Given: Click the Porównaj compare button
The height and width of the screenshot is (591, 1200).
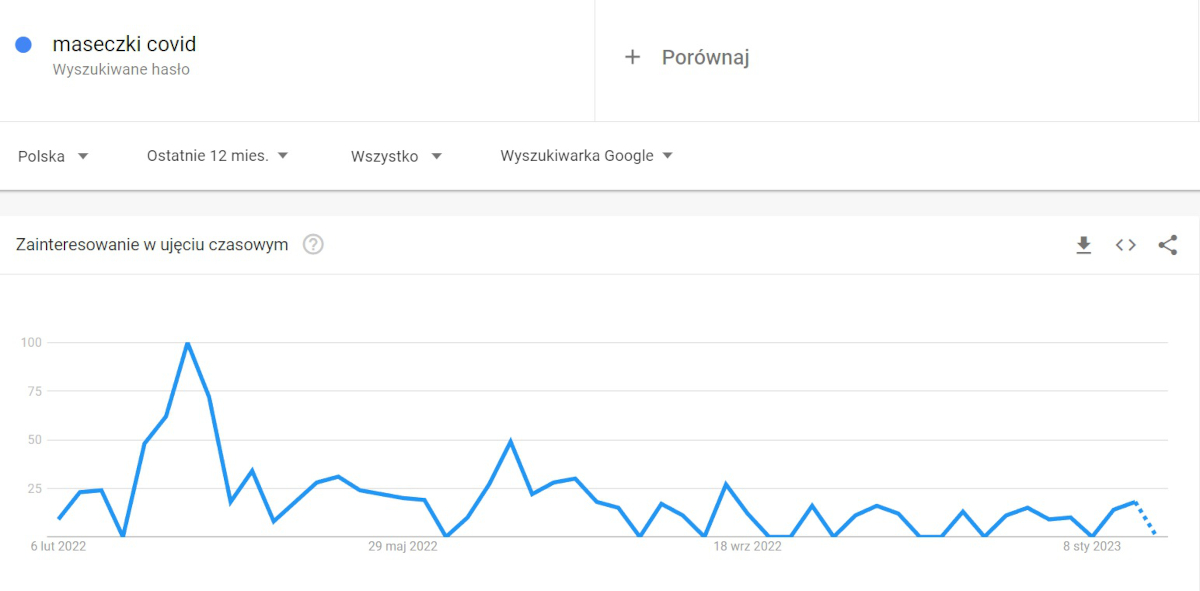Looking at the screenshot, I should click(x=704, y=57).
